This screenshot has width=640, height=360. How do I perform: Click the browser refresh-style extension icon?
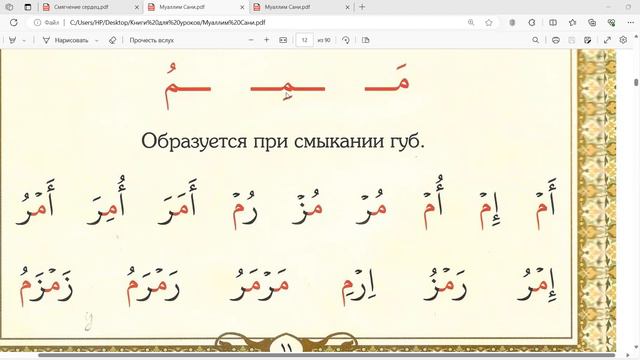532,22
